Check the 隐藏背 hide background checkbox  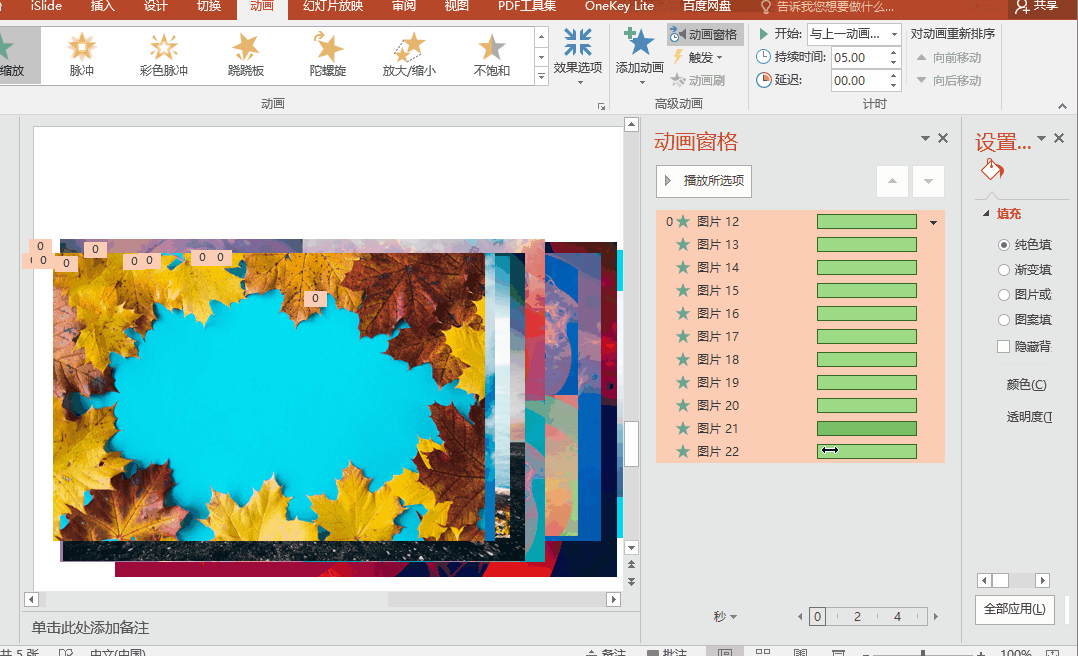click(x=1004, y=347)
